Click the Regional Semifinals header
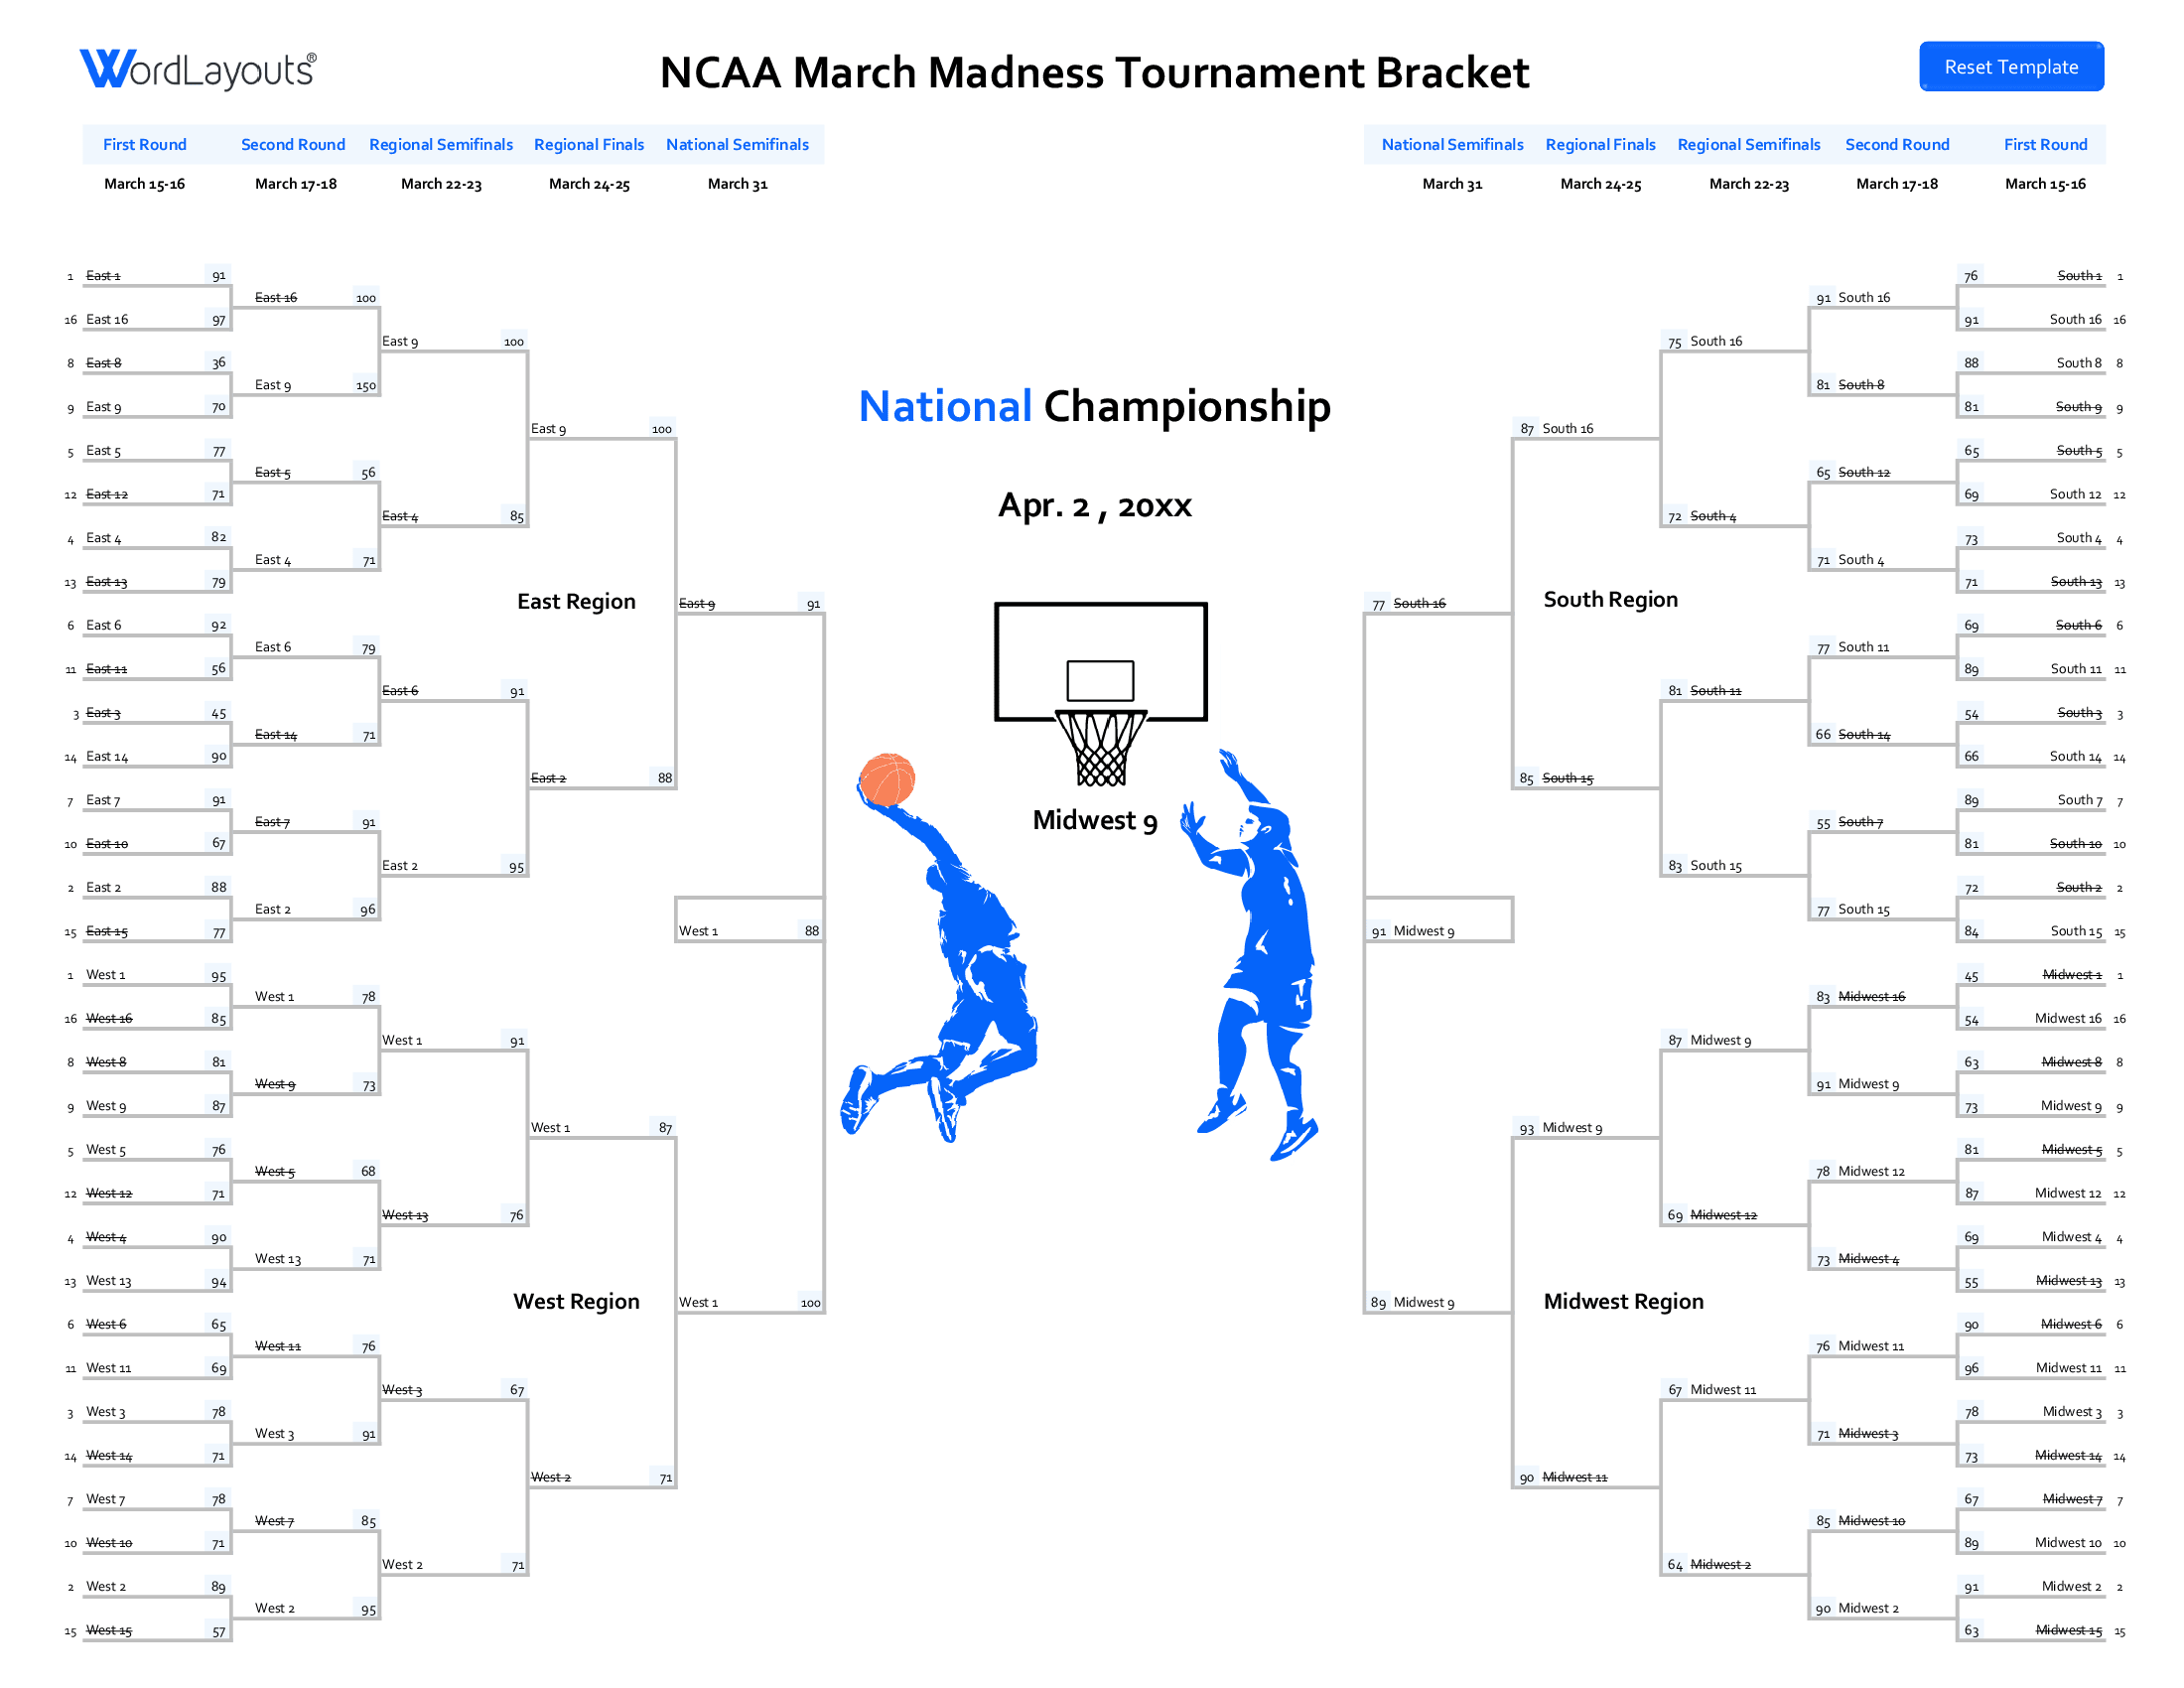Screen dimensions: 2184x1688 click(440, 144)
